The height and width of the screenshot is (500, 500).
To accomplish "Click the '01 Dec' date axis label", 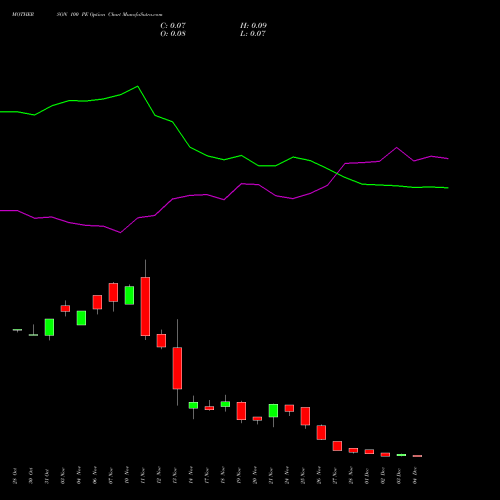I will (367, 476).
